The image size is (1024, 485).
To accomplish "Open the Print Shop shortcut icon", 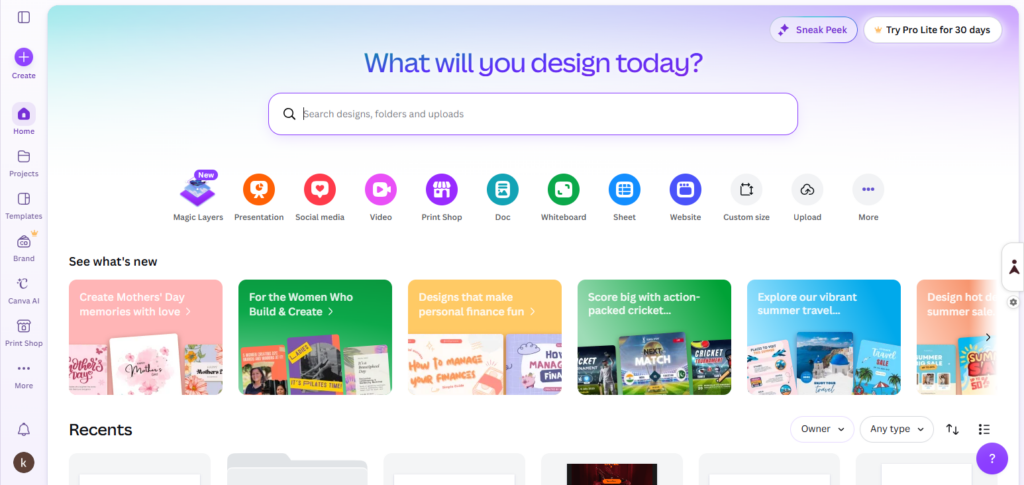I will coord(441,190).
